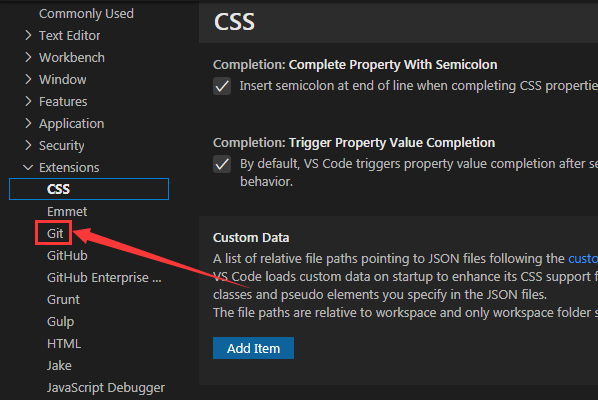Open GitHub Enterprise extension settings
This screenshot has height=400, width=598.
[104, 278]
